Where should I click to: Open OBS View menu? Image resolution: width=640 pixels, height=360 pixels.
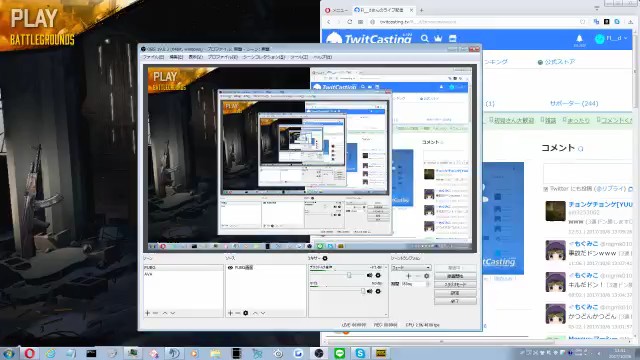point(196,57)
